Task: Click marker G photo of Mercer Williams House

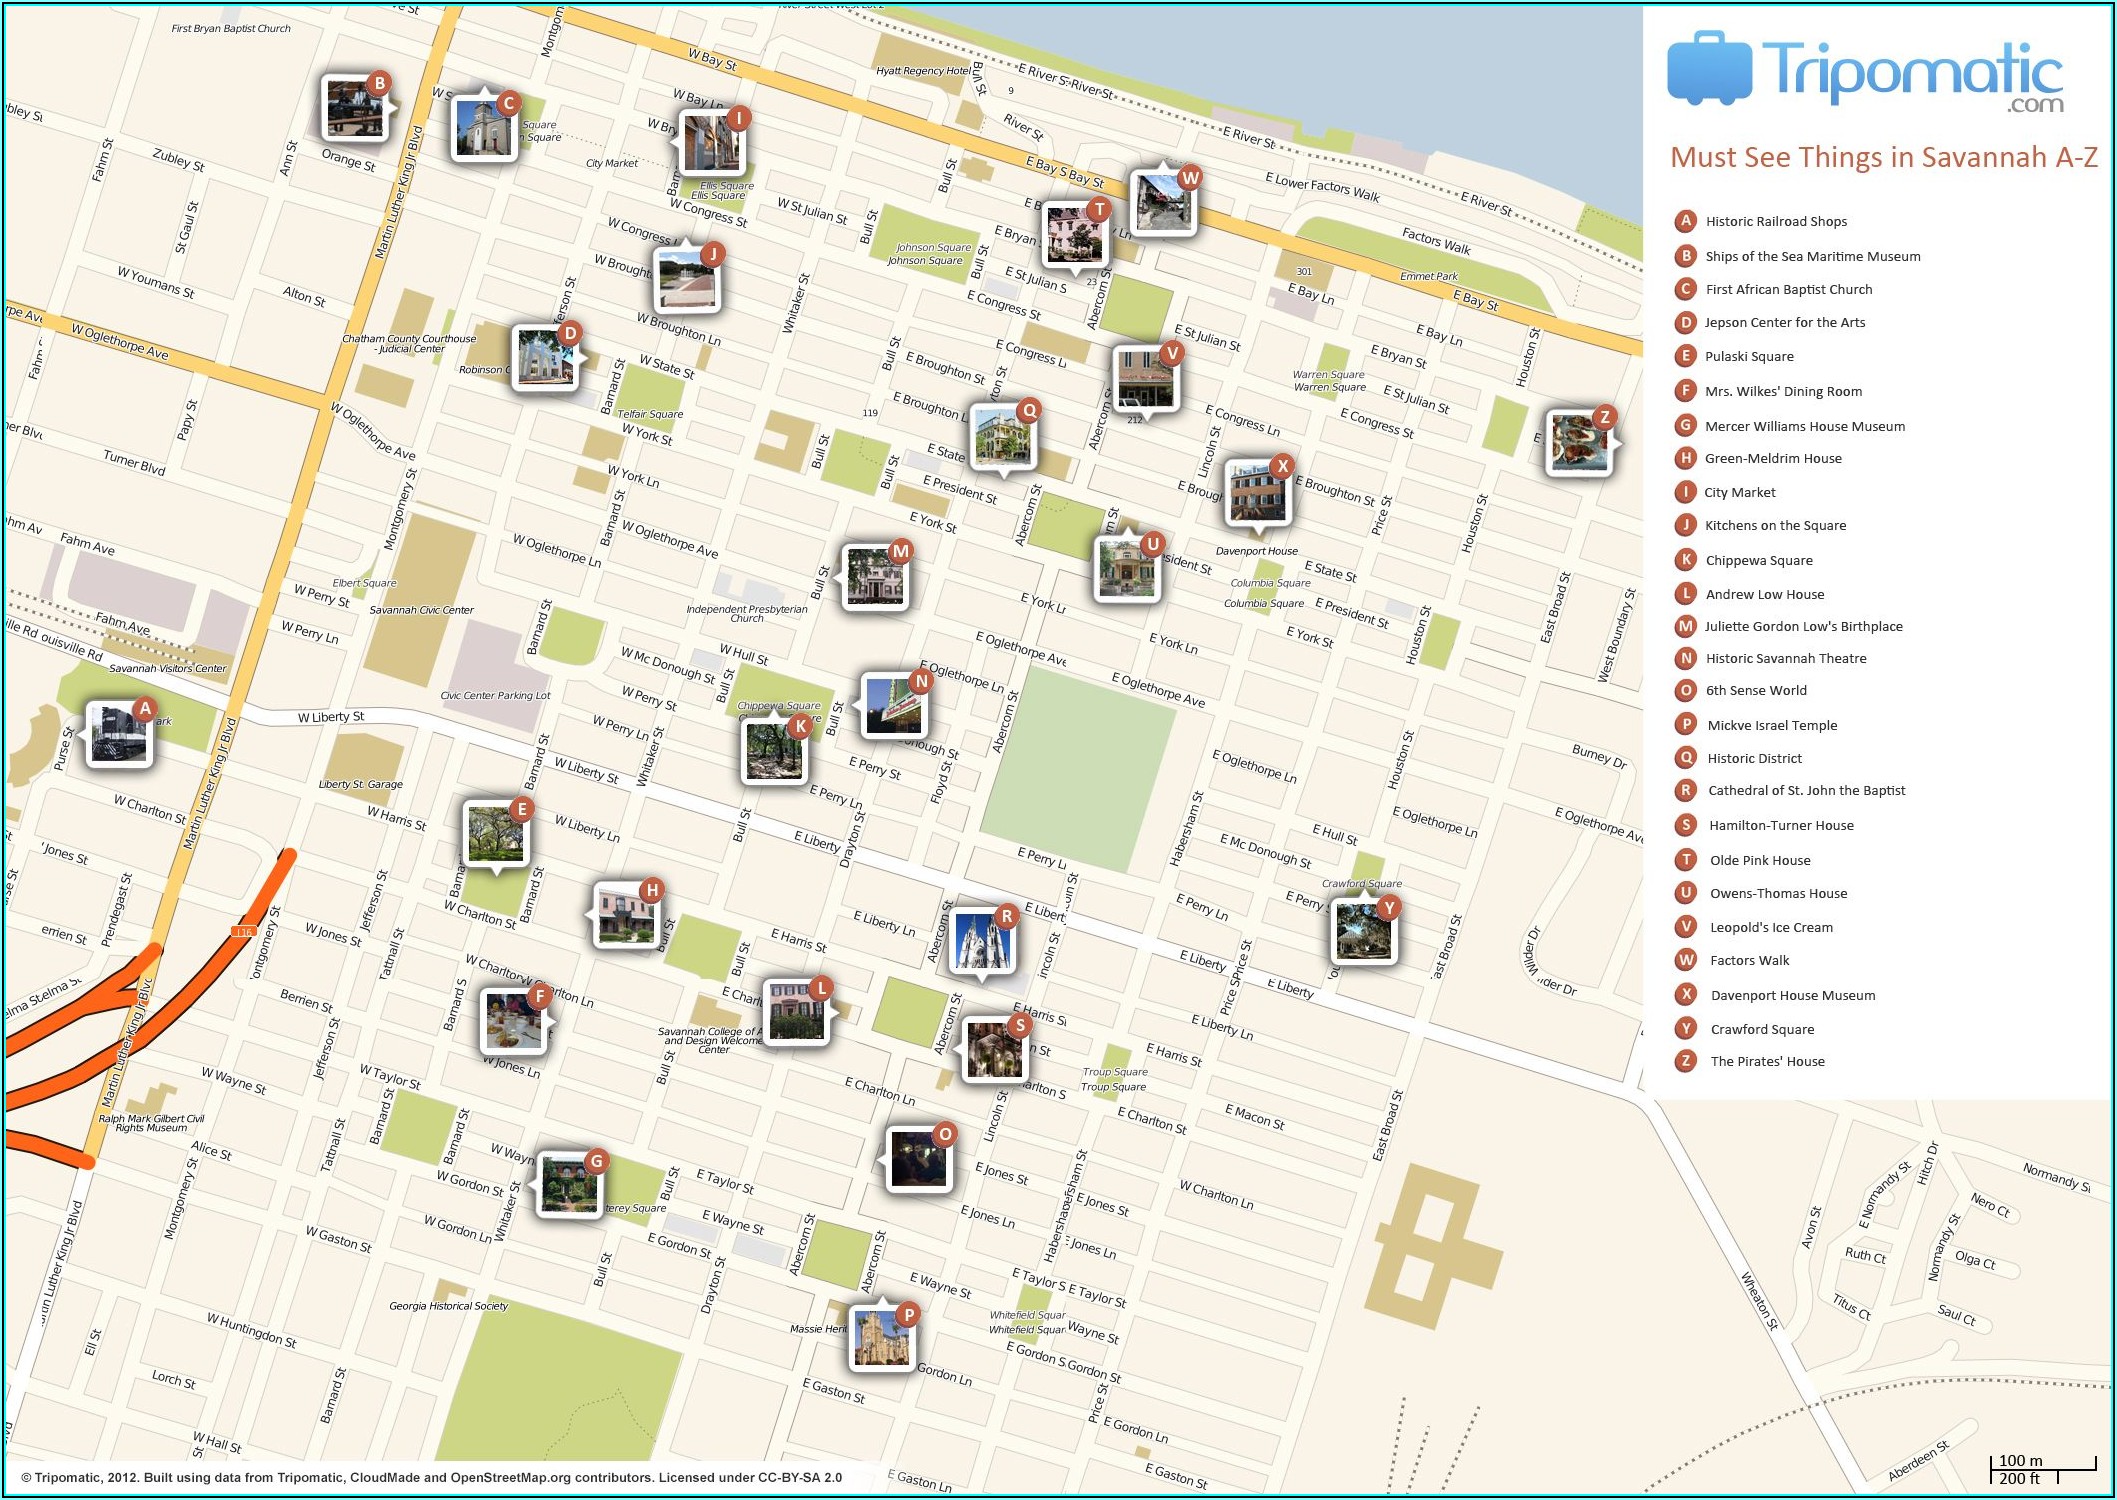Action: (568, 1184)
